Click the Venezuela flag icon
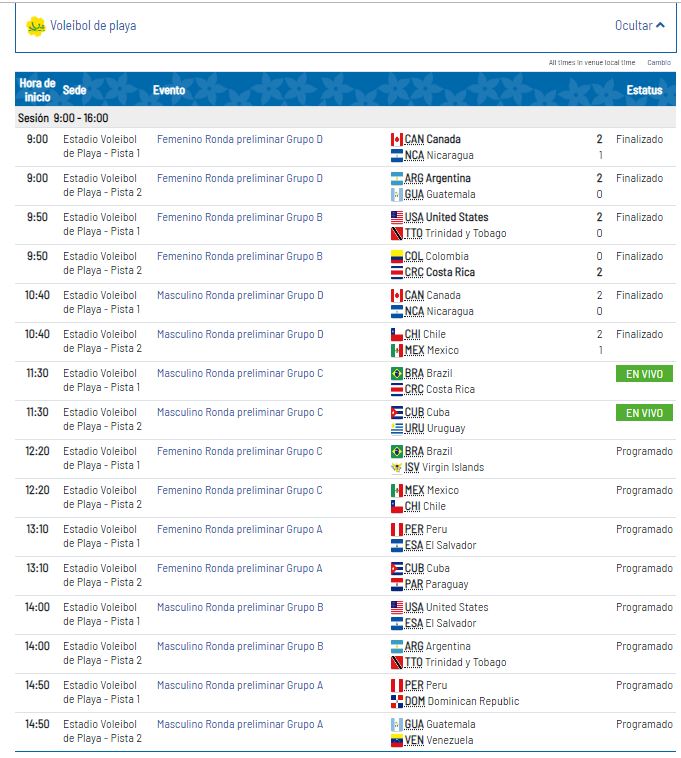Viewport: 681px width, 758px height. click(x=397, y=740)
